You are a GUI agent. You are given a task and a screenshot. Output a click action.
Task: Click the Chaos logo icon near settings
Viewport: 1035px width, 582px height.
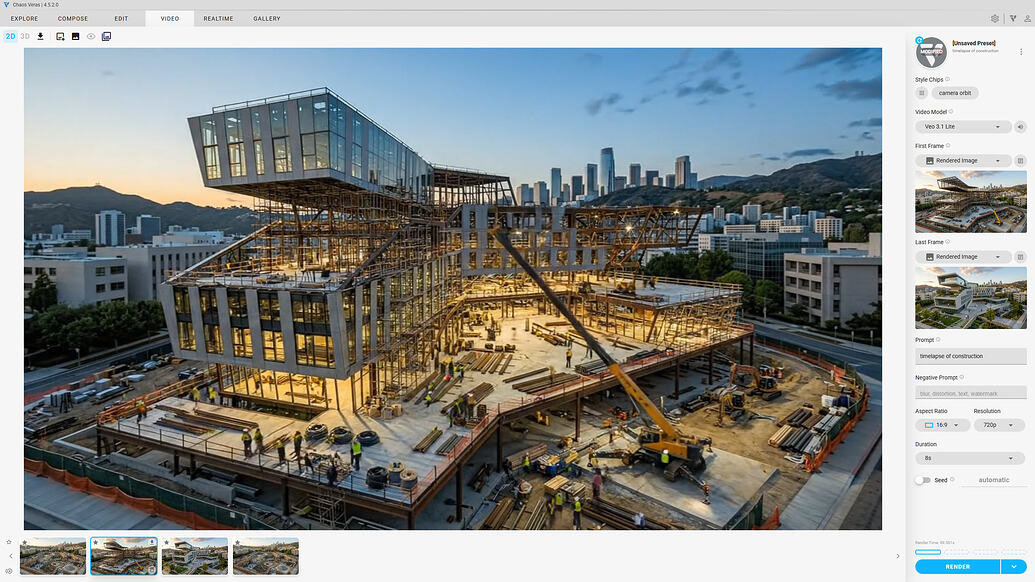click(x=1013, y=18)
